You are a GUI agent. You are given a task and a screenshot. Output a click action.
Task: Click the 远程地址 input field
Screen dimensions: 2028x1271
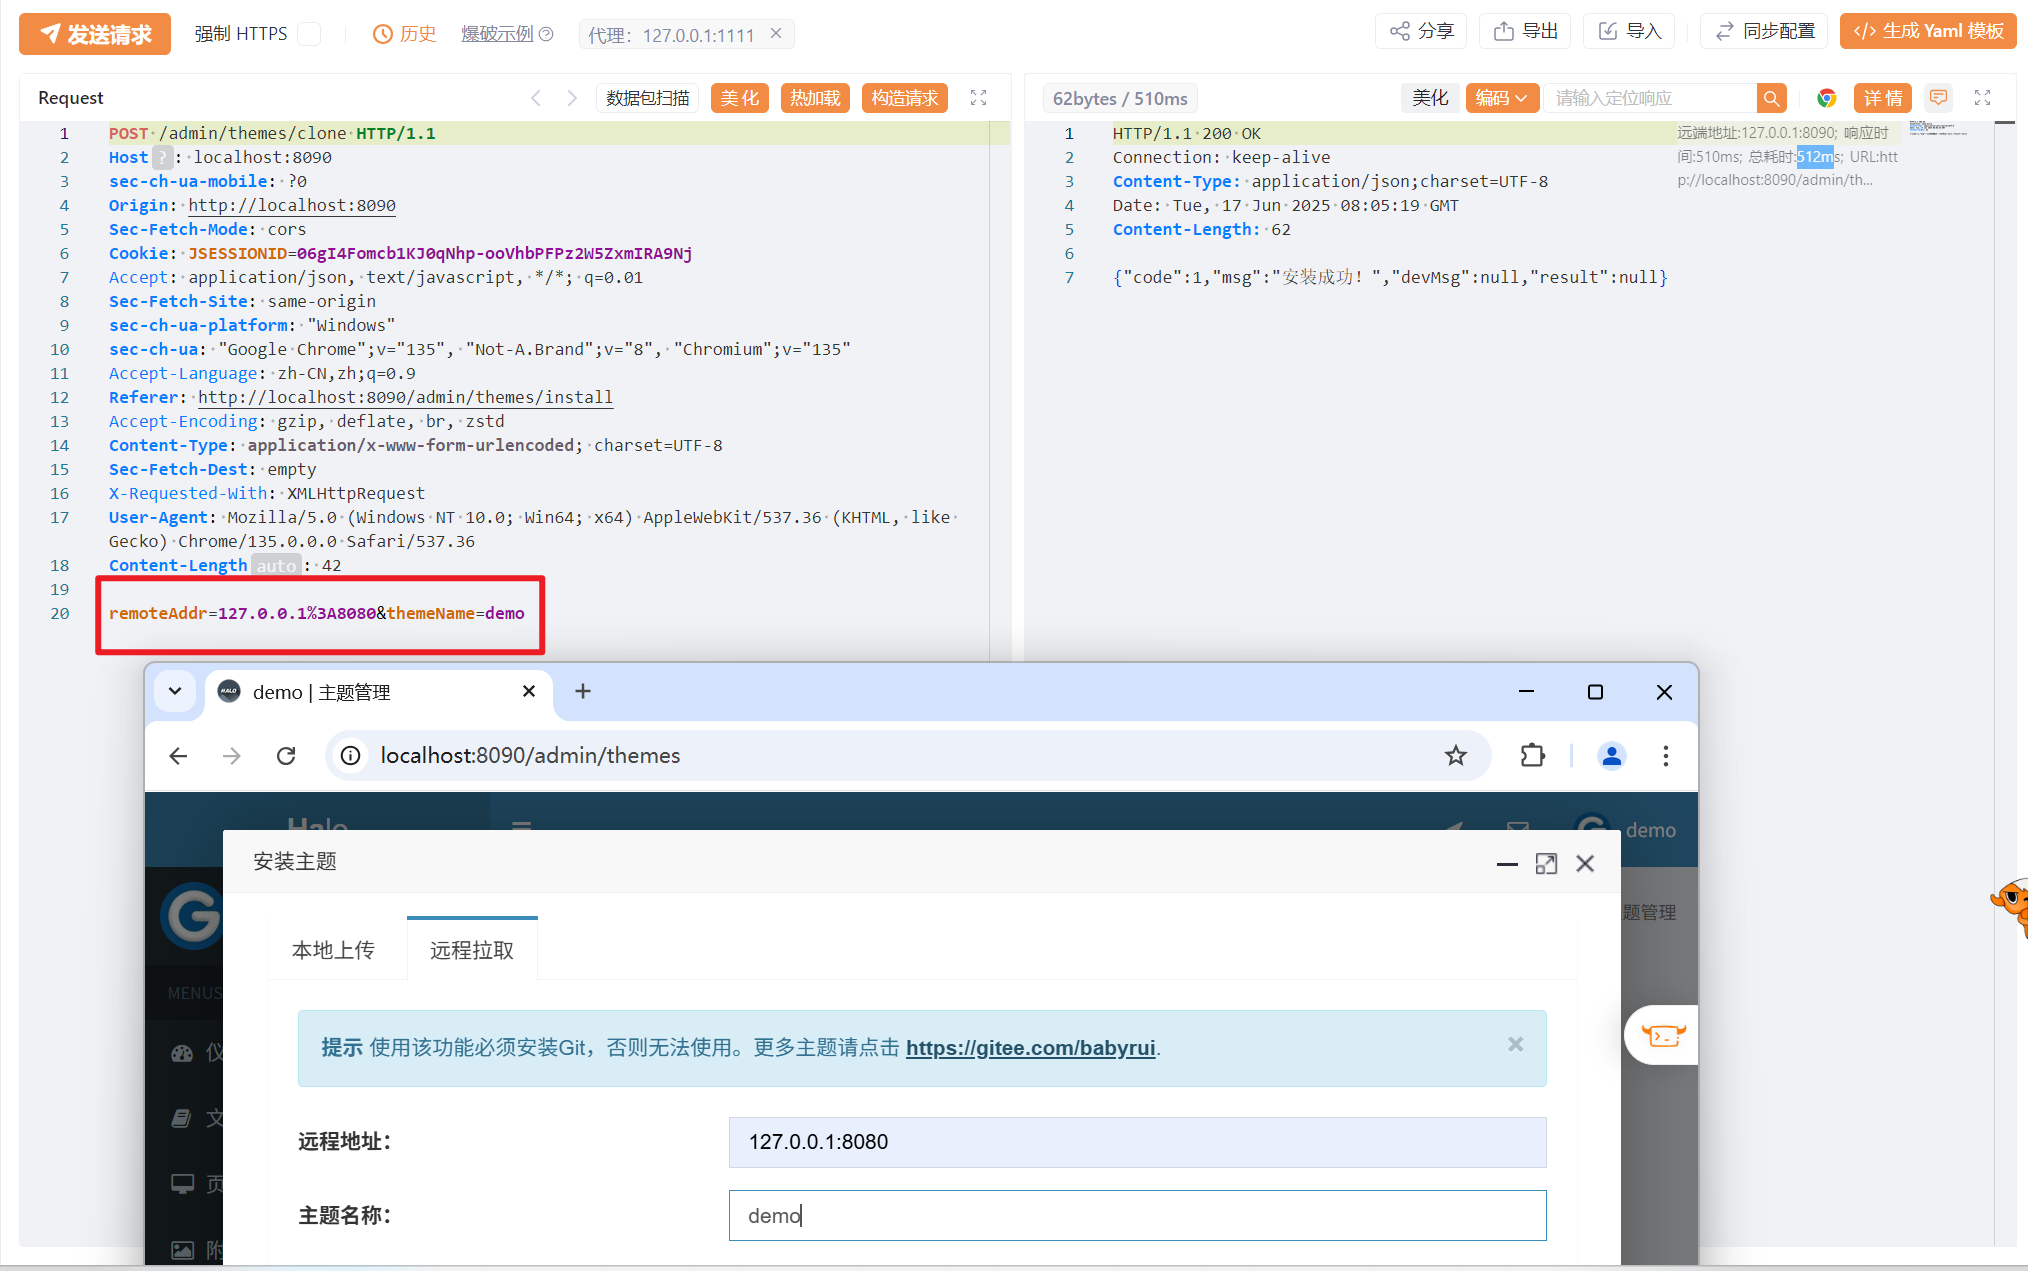click(x=1137, y=1142)
